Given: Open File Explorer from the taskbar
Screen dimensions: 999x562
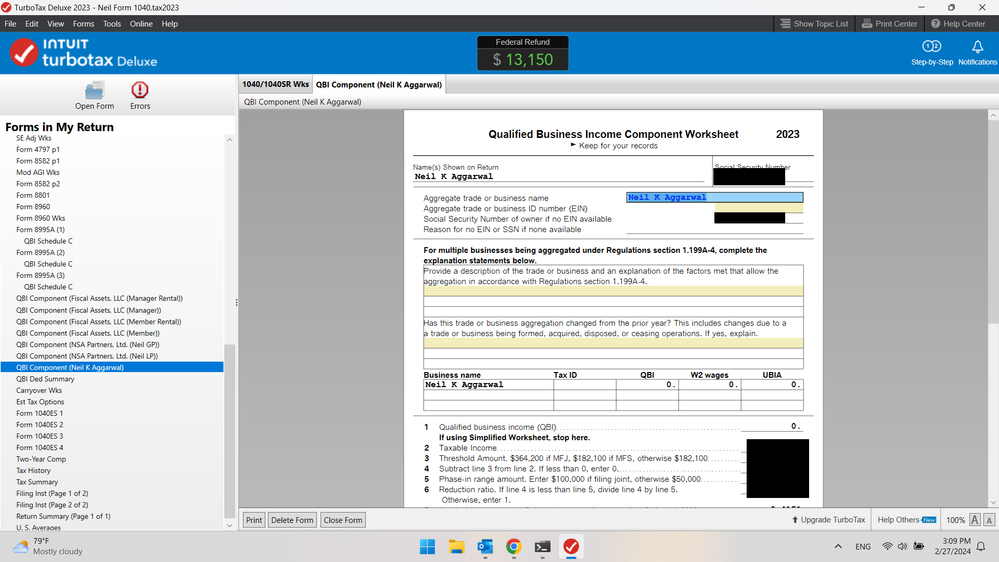Looking at the screenshot, I should pos(456,547).
